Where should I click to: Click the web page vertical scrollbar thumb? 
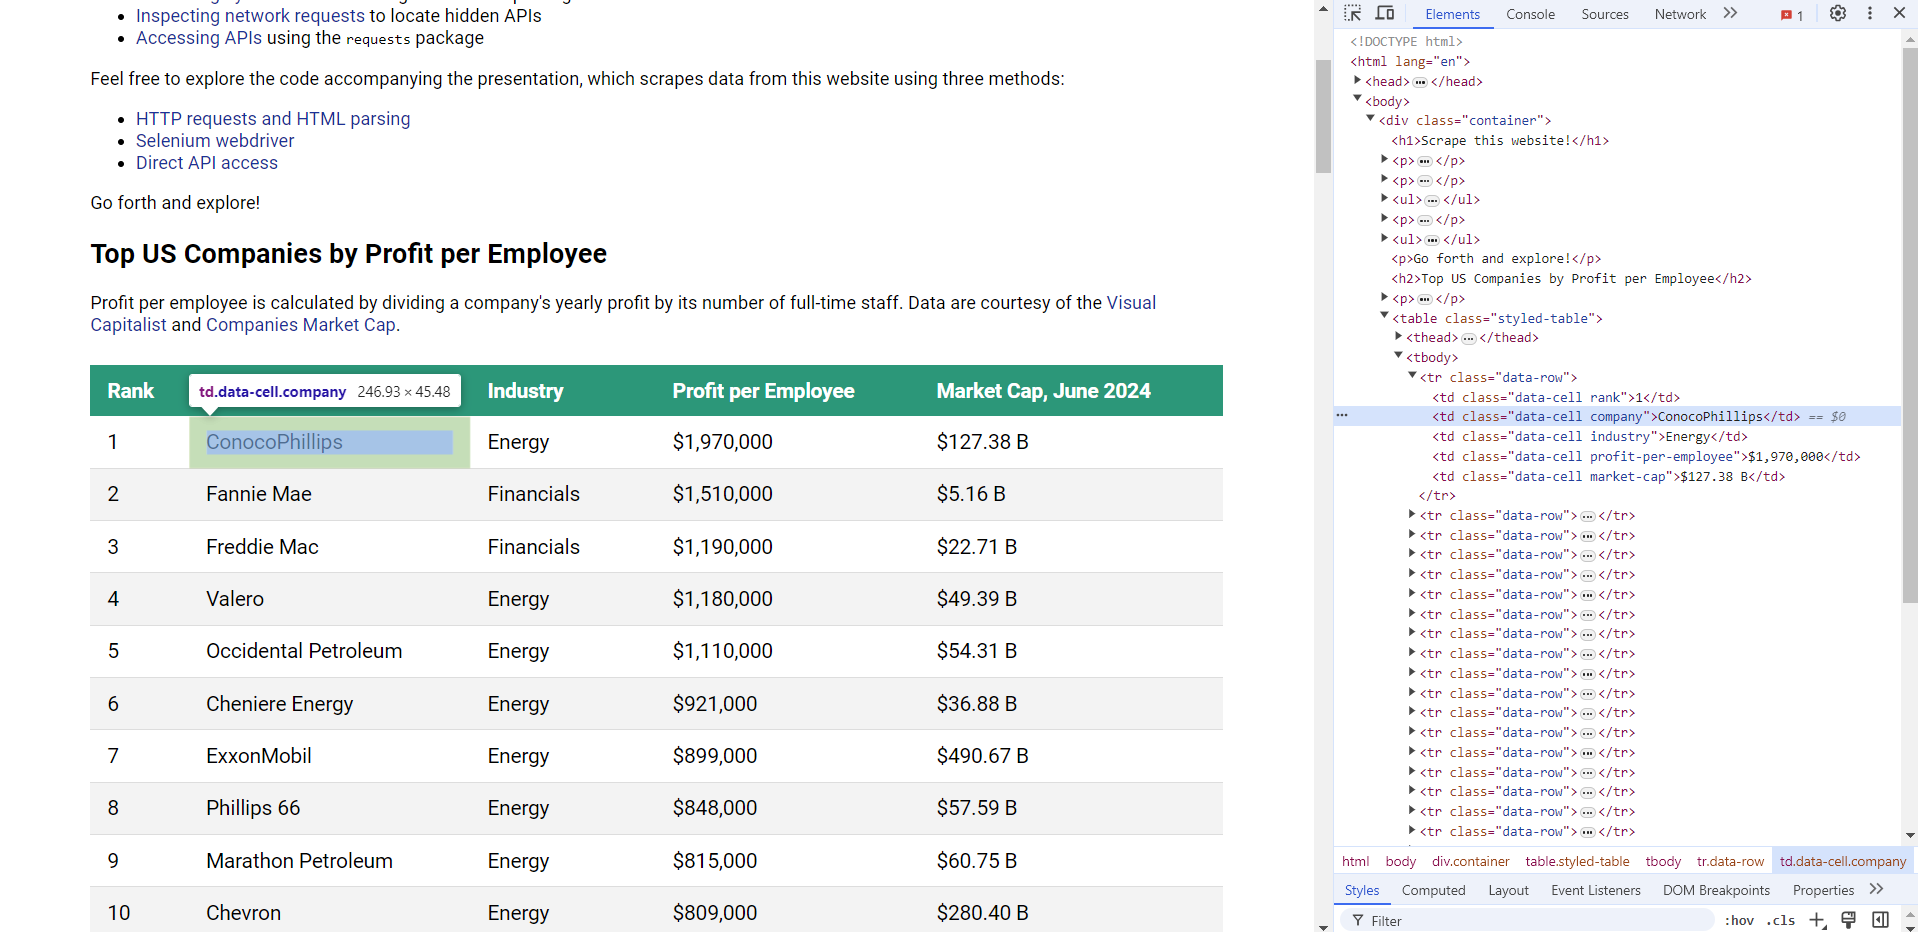1323,115
